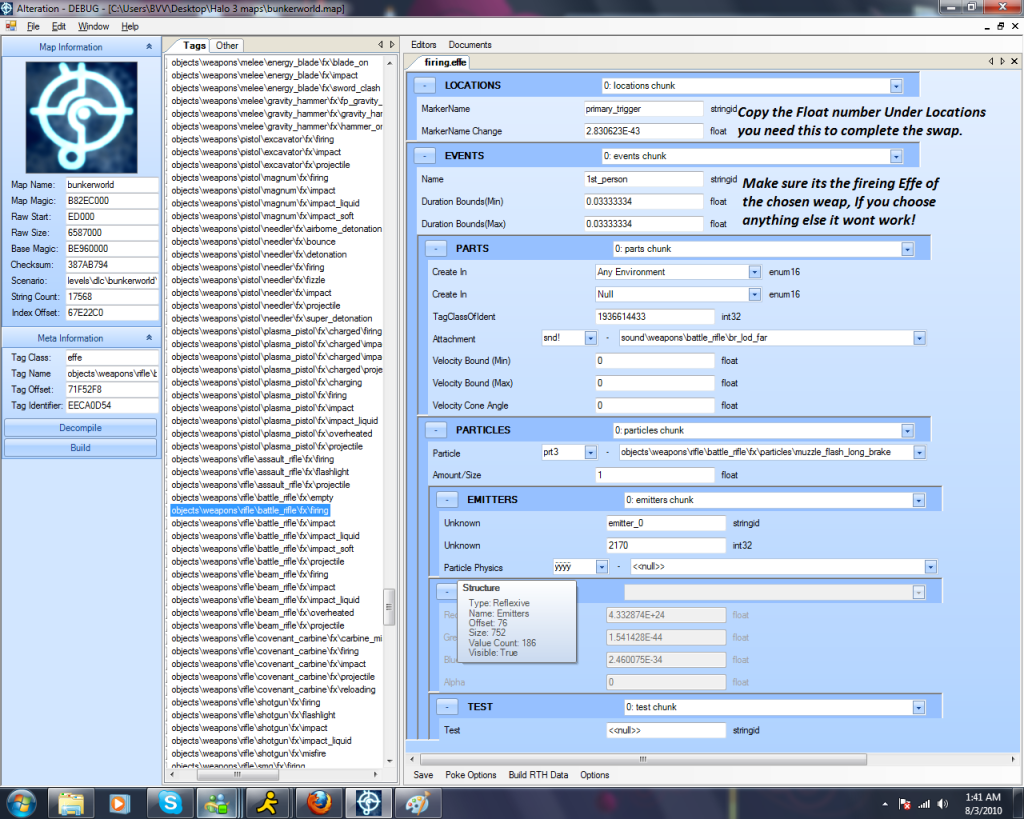
Task: Click the Duration Bounds(Min) field
Action: coord(643,202)
